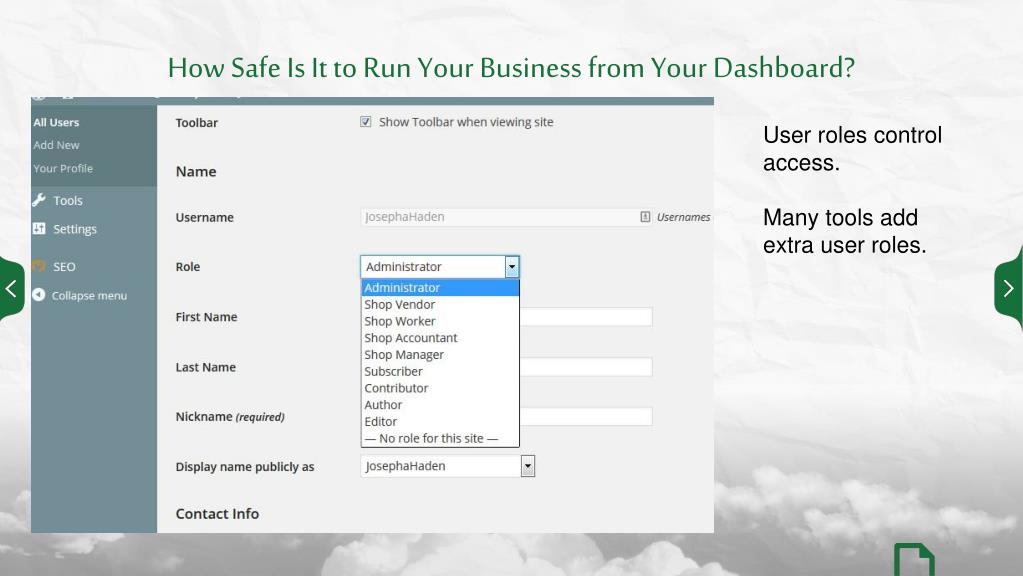The image size is (1023, 576).
Task: Choose No role for this site
Action: pyautogui.click(x=440, y=438)
